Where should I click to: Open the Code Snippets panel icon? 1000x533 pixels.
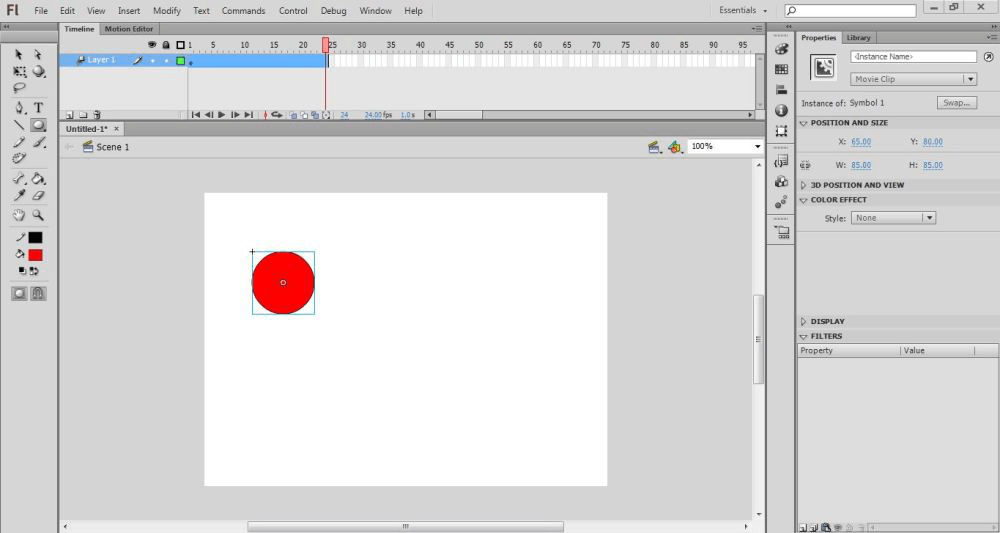[781, 161]
